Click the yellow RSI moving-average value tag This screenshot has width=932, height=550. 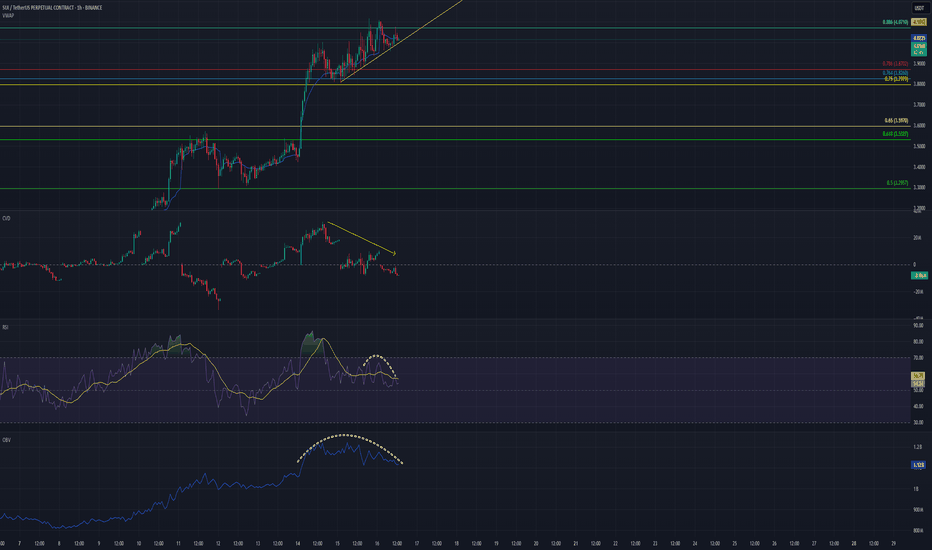(x=918, y=376)
